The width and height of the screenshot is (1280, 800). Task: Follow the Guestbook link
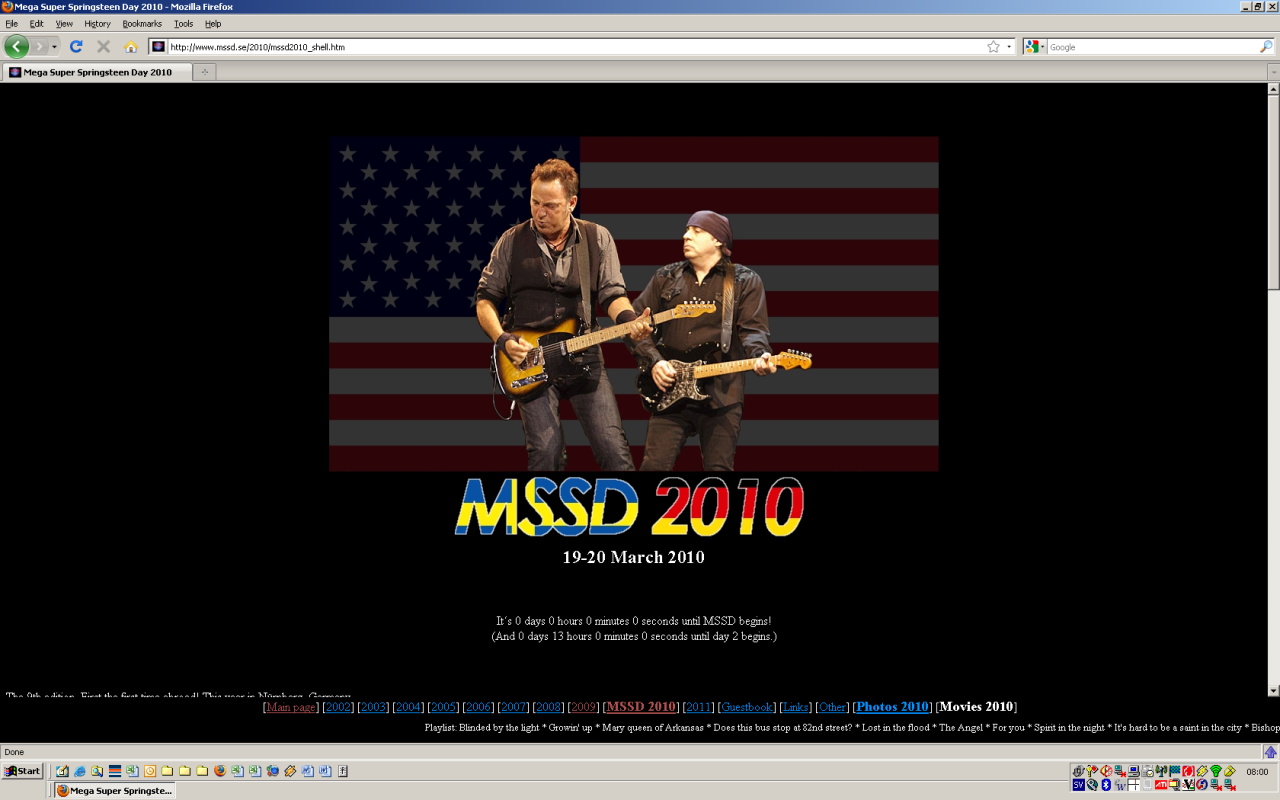point(747,707)
